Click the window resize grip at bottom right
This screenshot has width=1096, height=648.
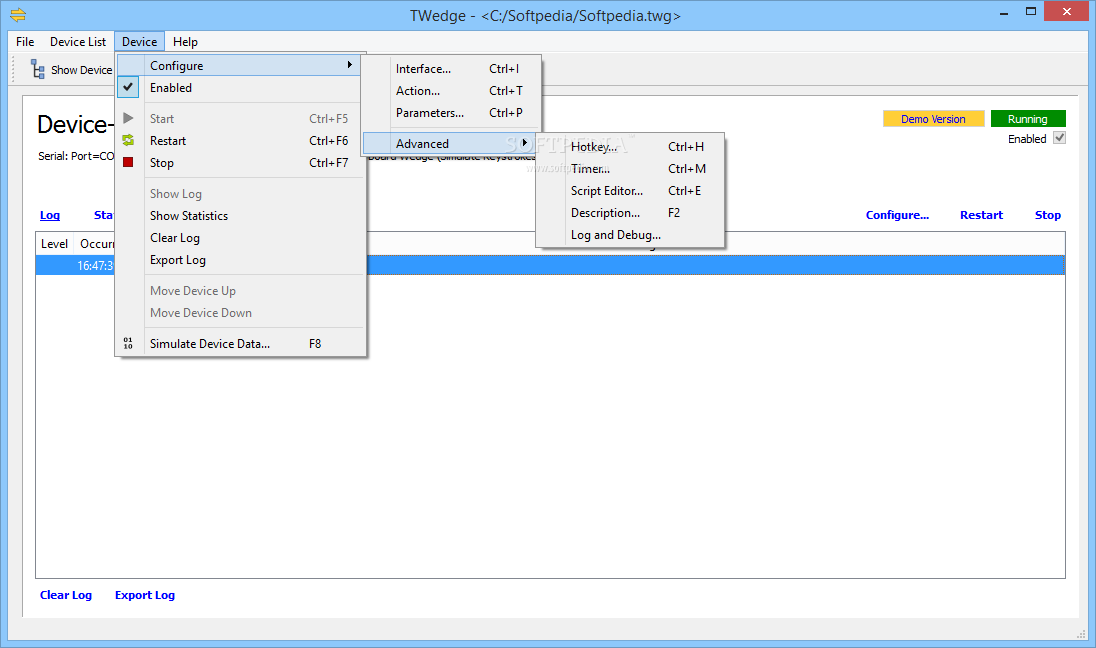[x=1081, y=634]
